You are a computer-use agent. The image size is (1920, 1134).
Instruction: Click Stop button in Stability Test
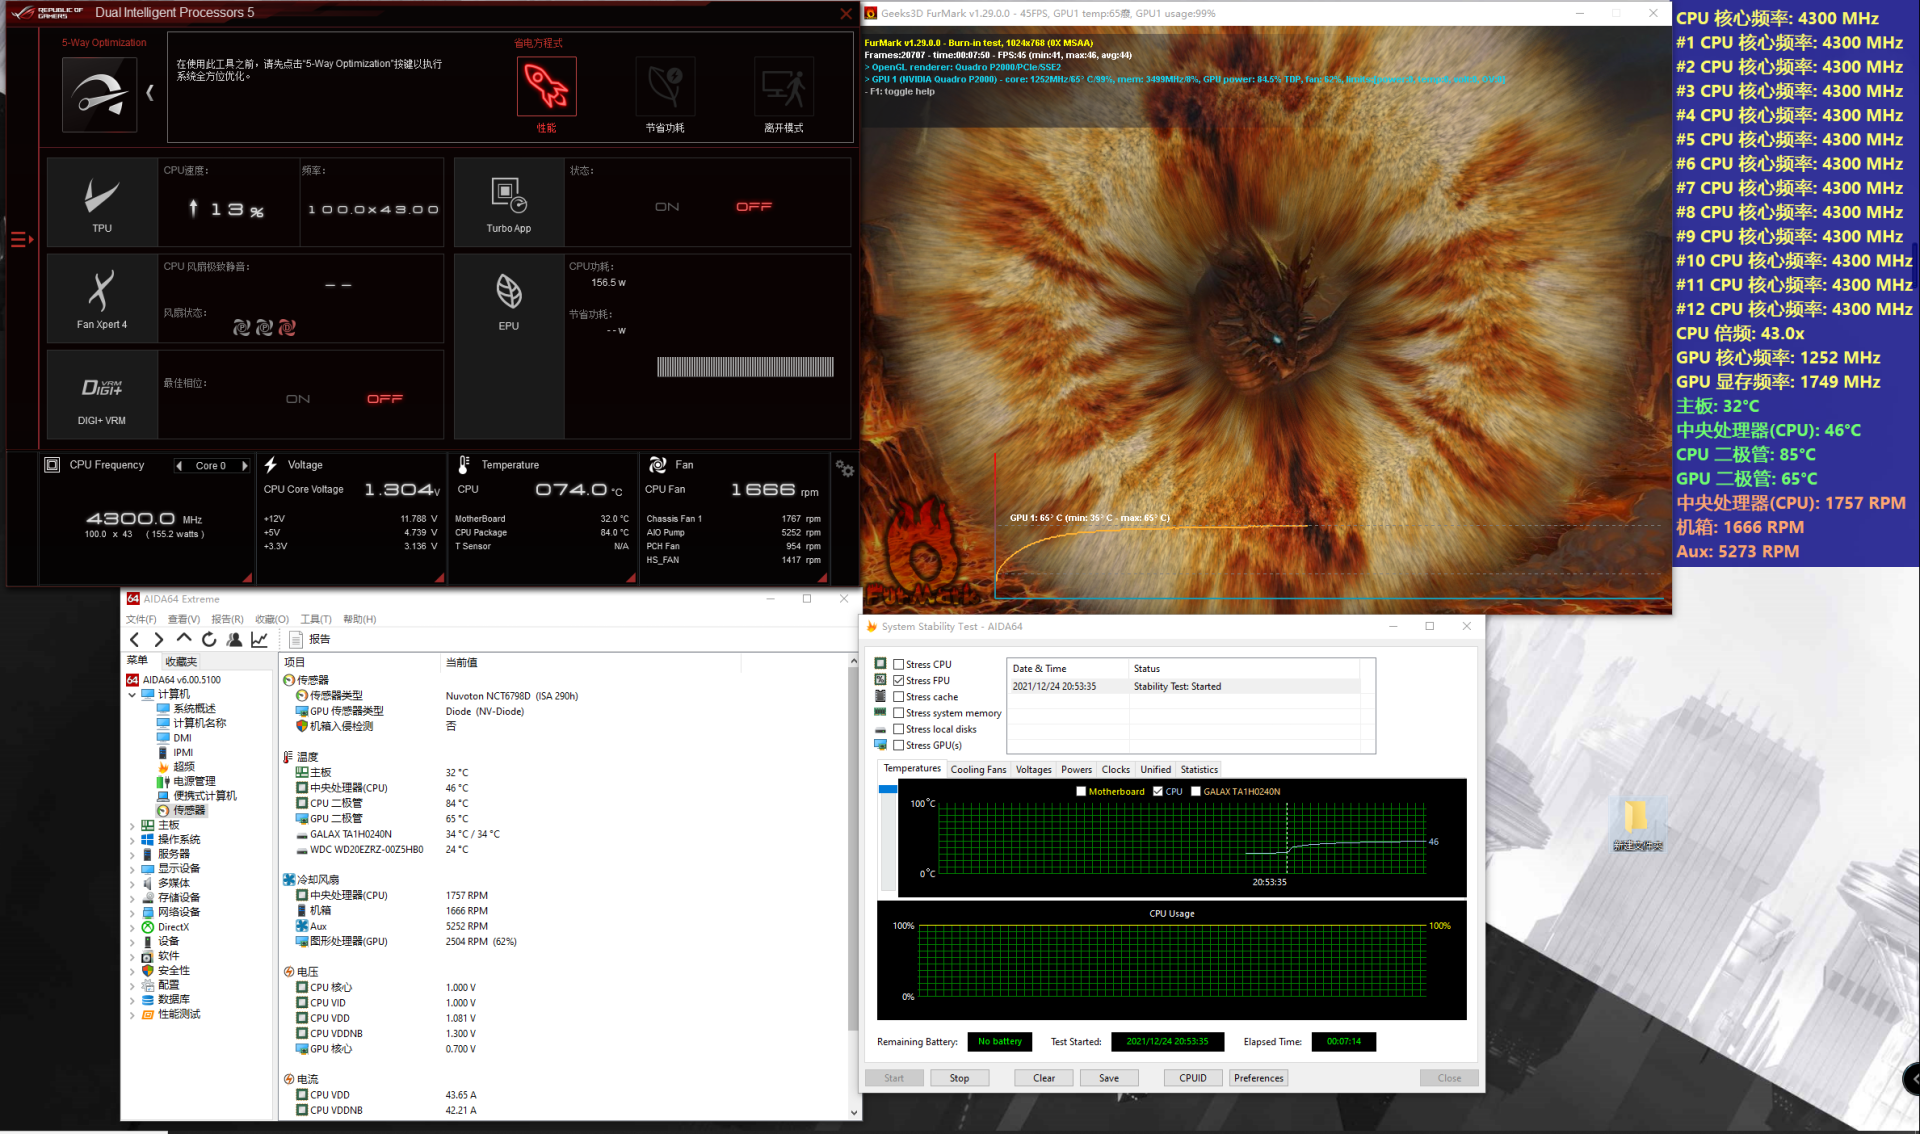click(x=959, y=1078)
